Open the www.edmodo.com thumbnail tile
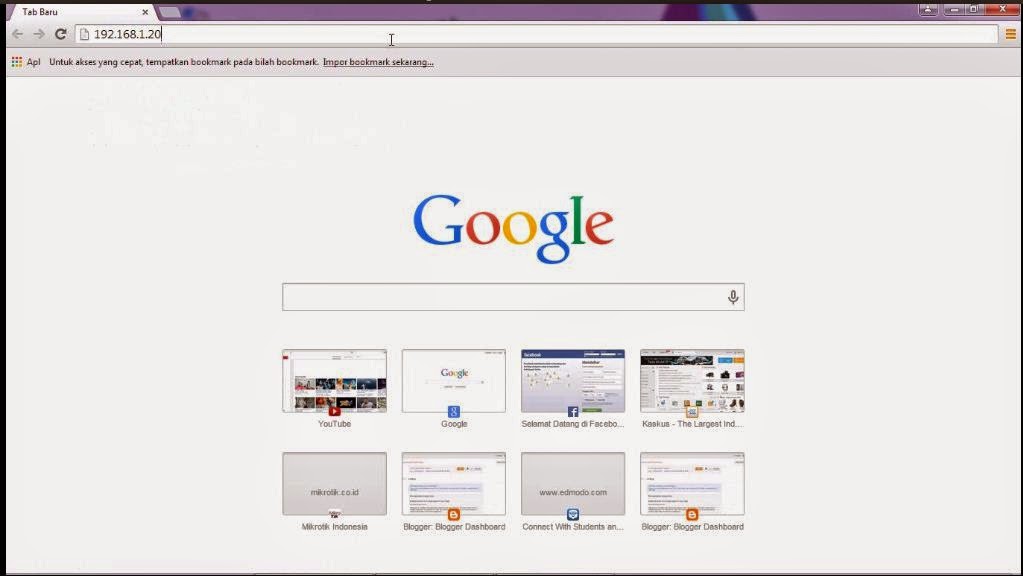Screen dimensions: 1023x576 point(573,484)
